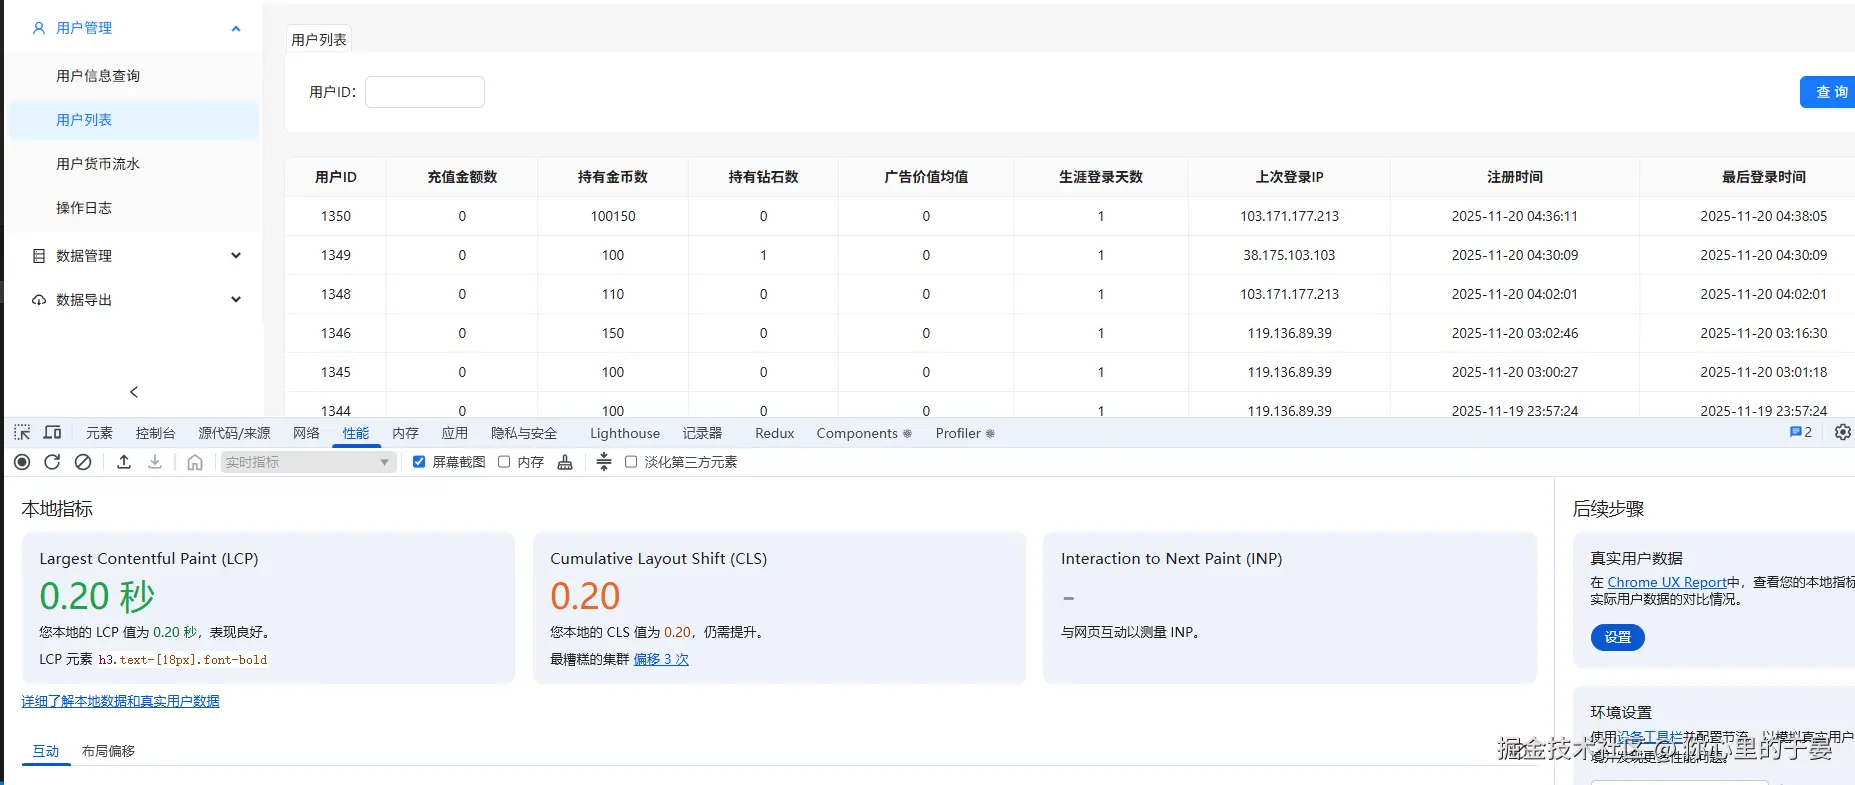The height and width of the screenshot is (785, 1855).
Task: Switch to the 元素 DevTools tab
Action: click(99, 433)
